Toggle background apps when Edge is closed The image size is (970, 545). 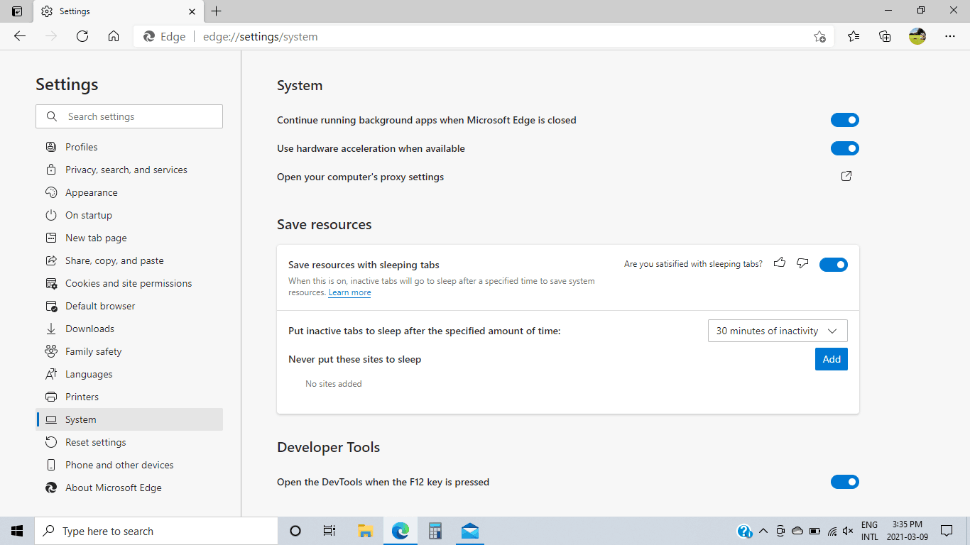coord(844,120)
